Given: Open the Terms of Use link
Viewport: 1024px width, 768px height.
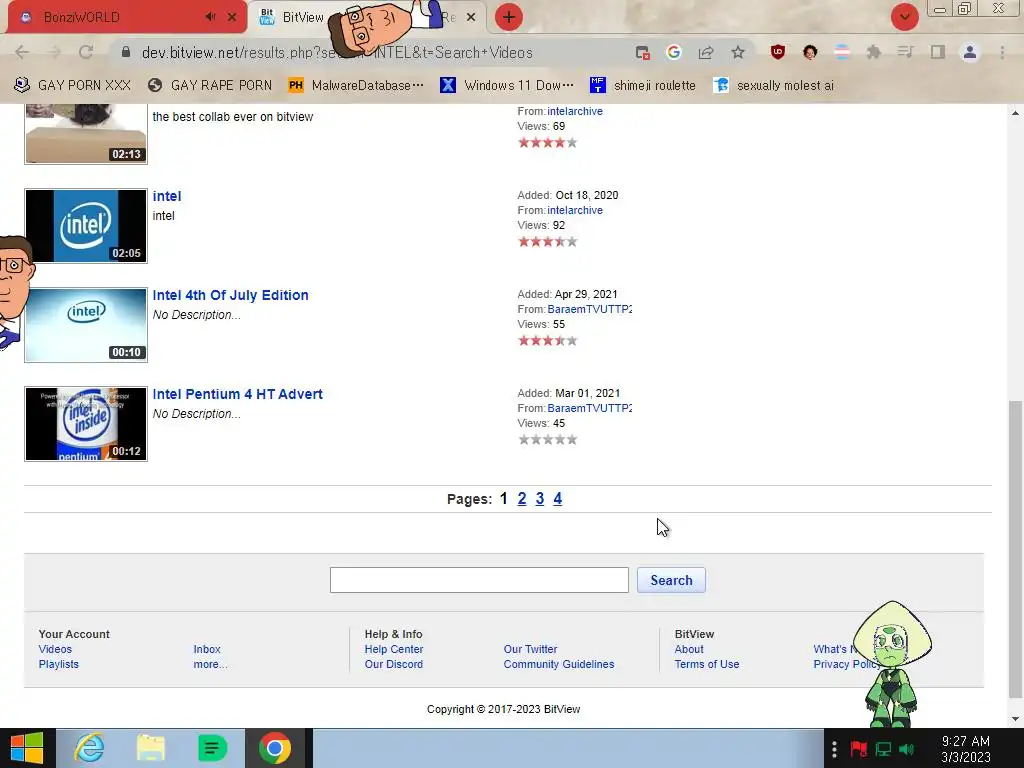Looking at the screenshot, I should pyautogui.click(x=707, y=664).
